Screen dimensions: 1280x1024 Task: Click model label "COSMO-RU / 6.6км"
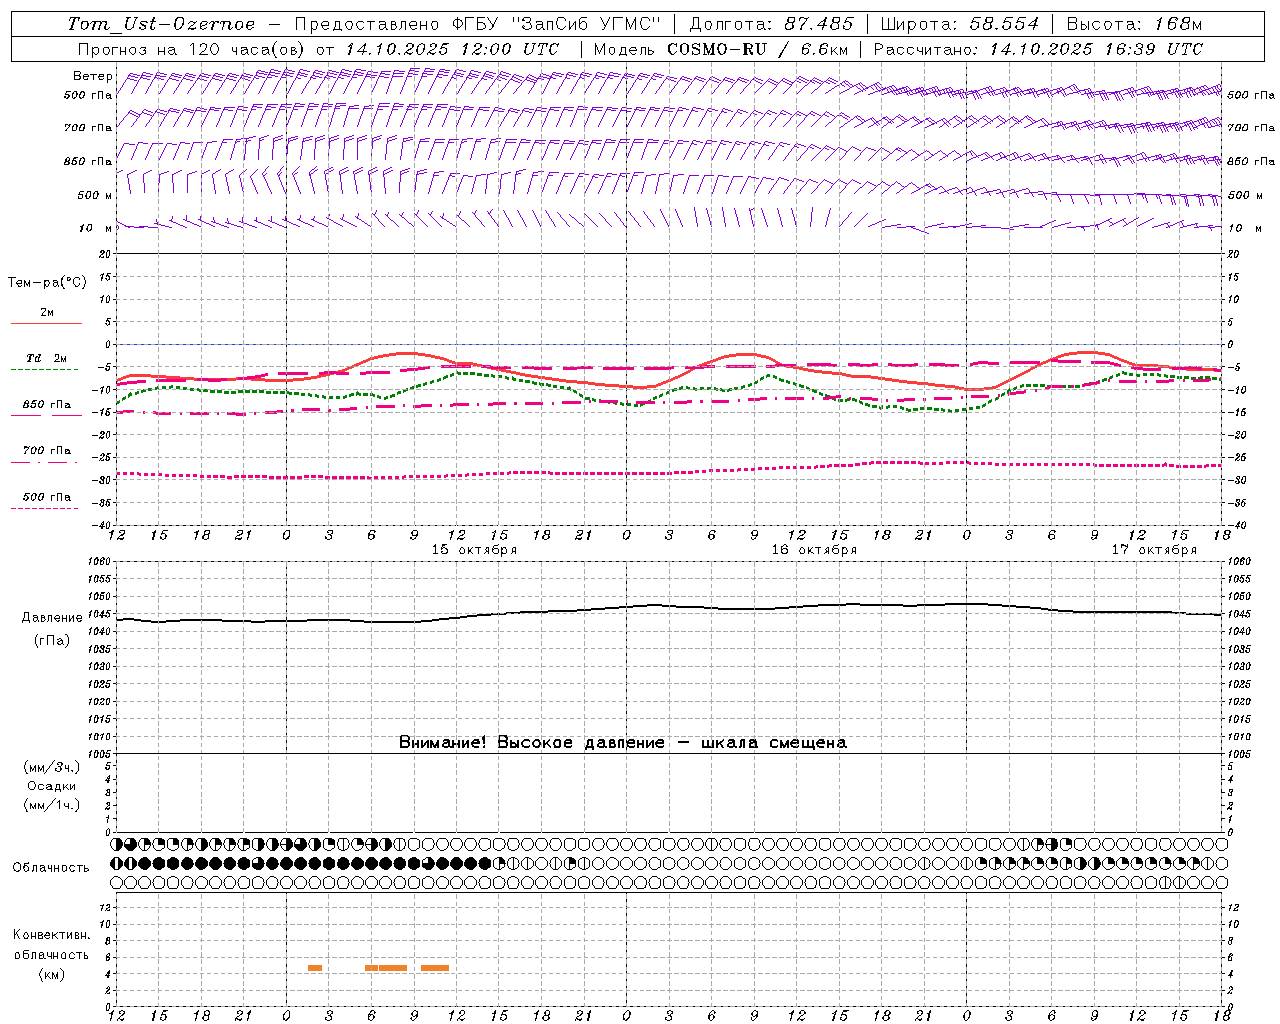point(757,49)
